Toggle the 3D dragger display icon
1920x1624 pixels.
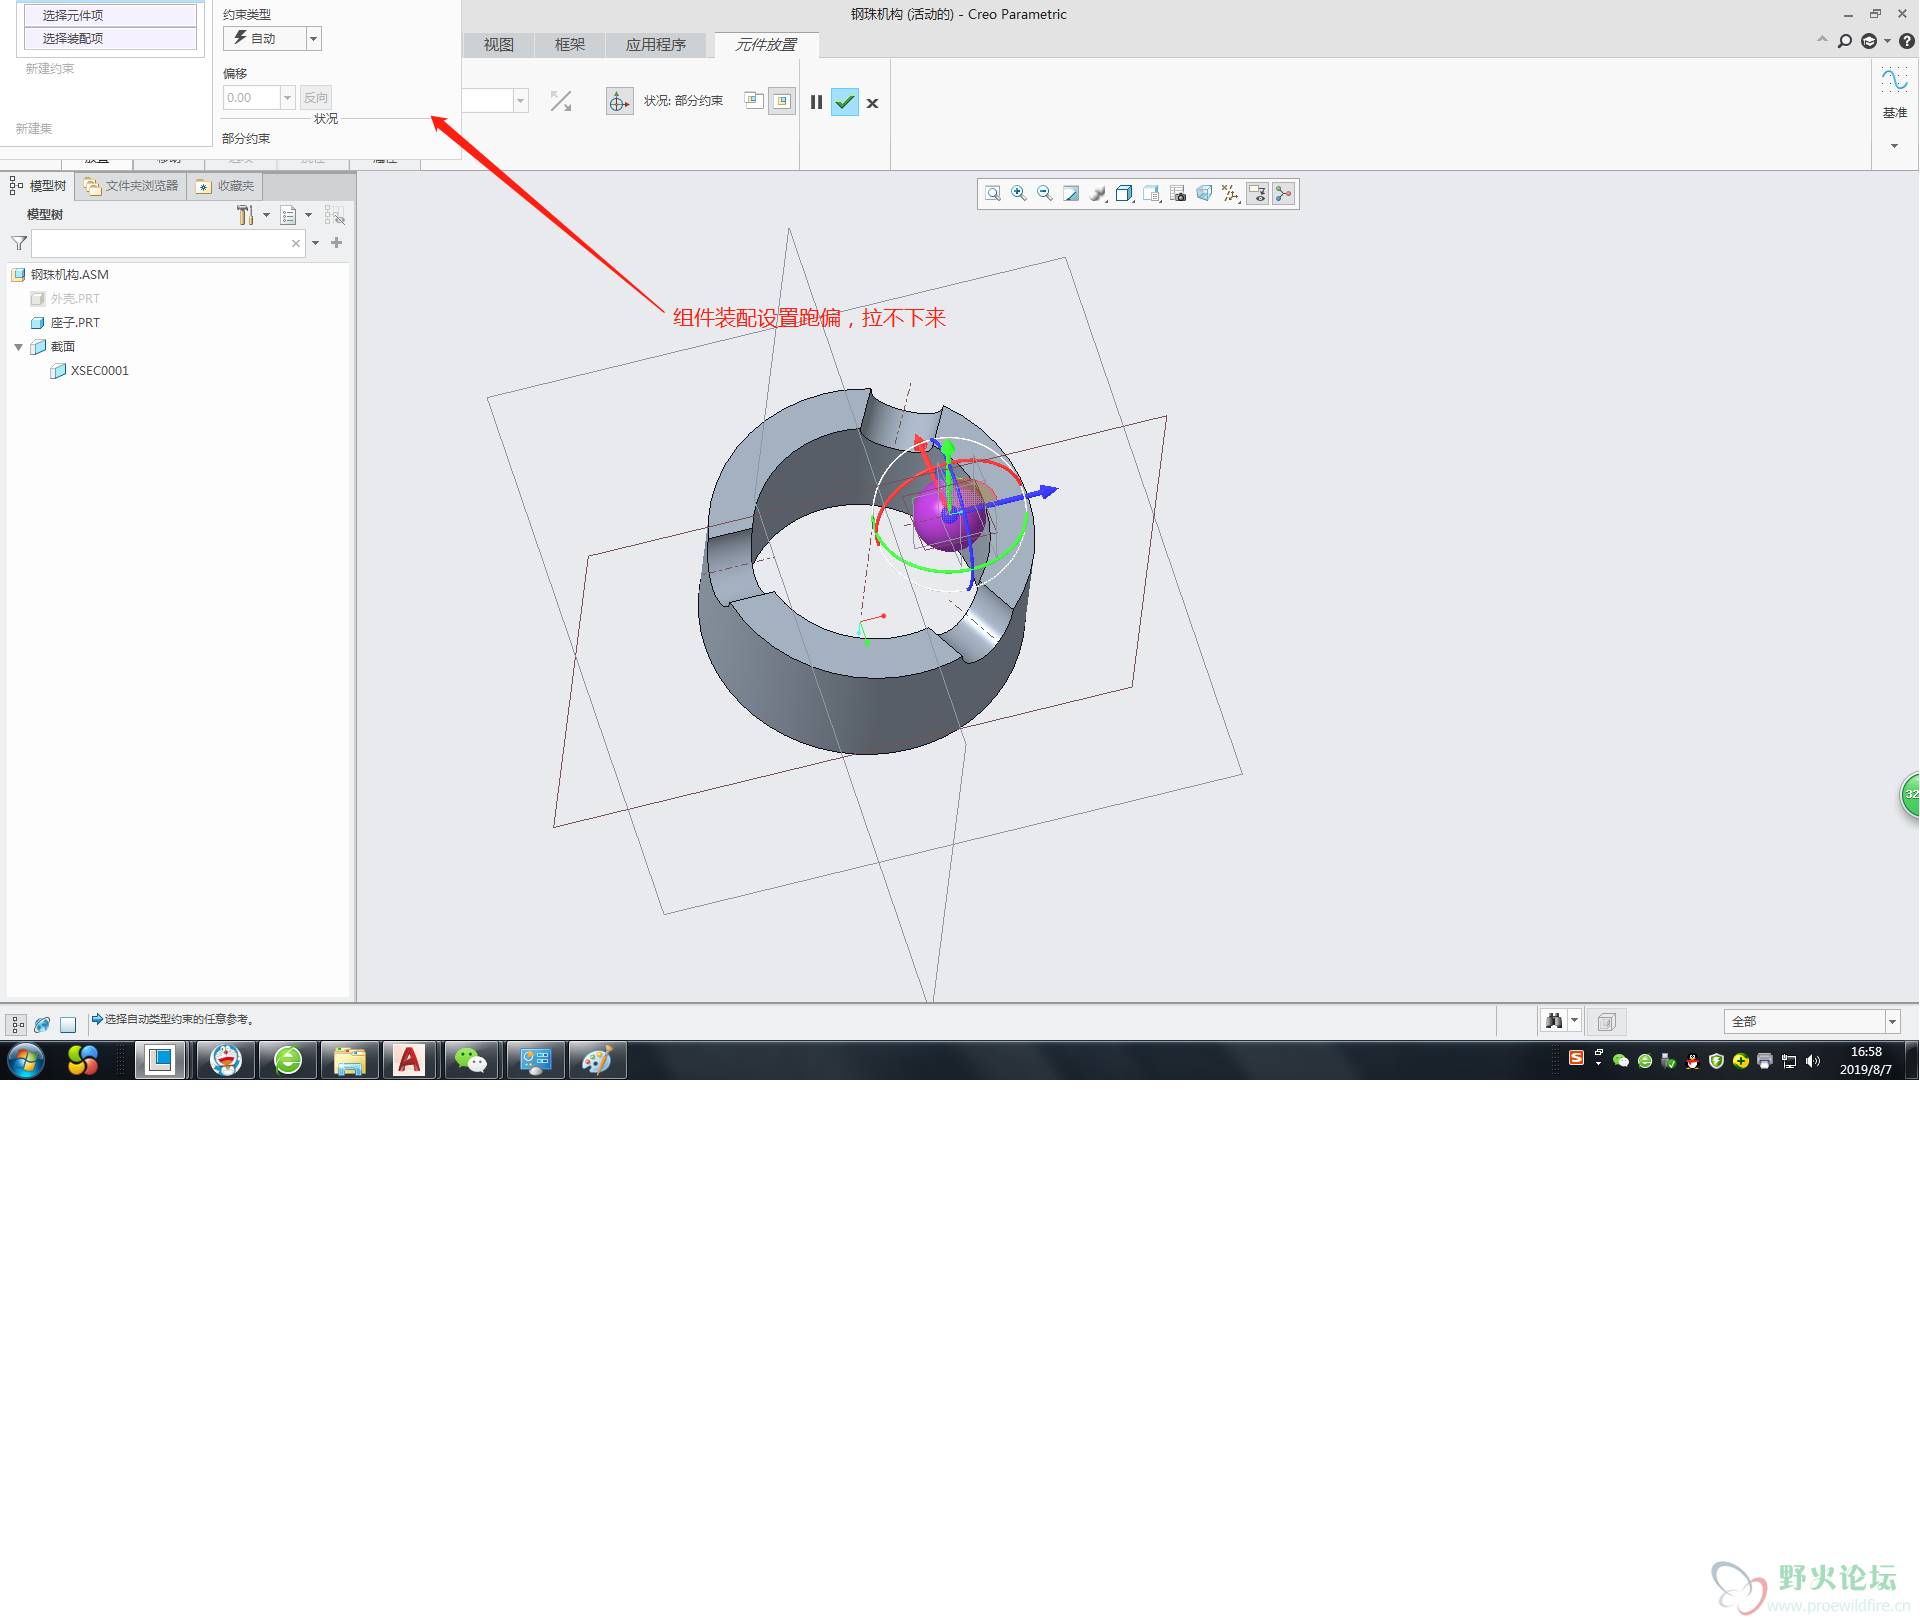point(619,102)
